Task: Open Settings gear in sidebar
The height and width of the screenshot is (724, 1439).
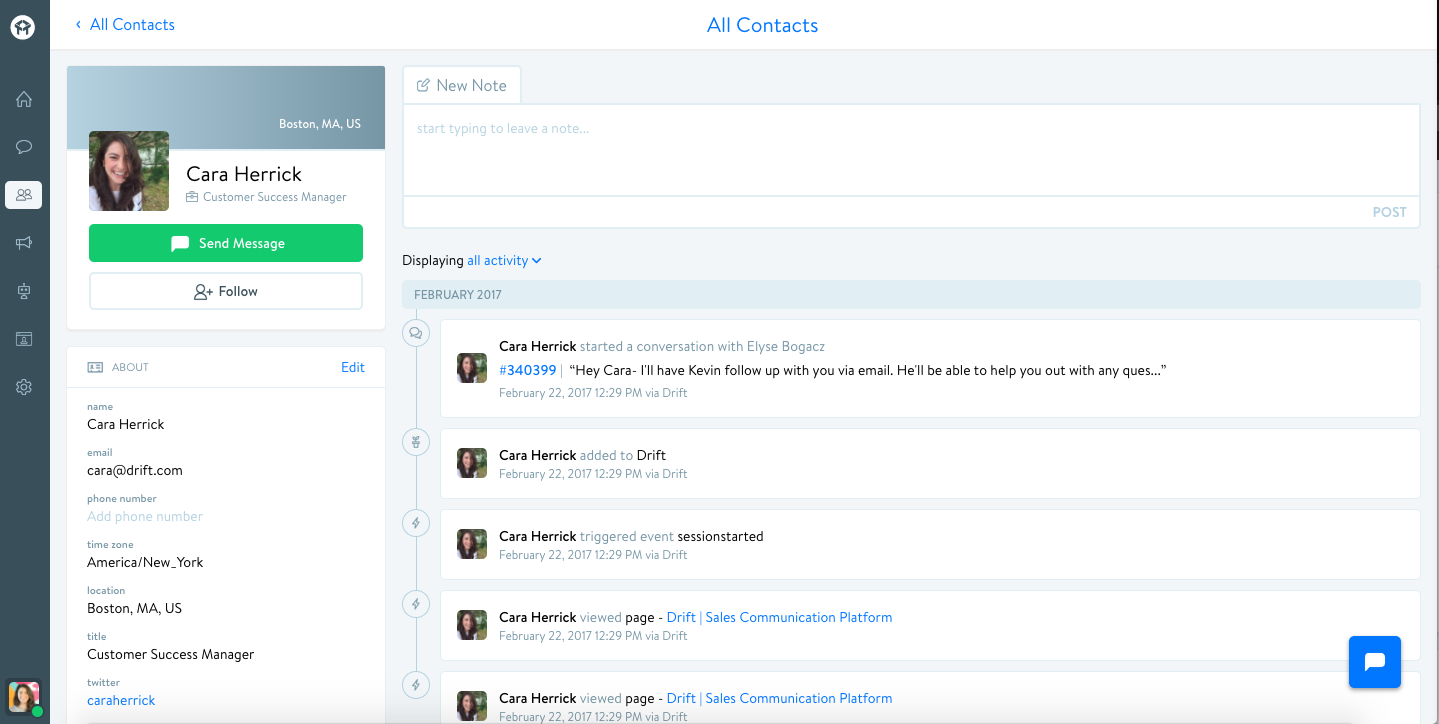Action: (x=24, y=387)
